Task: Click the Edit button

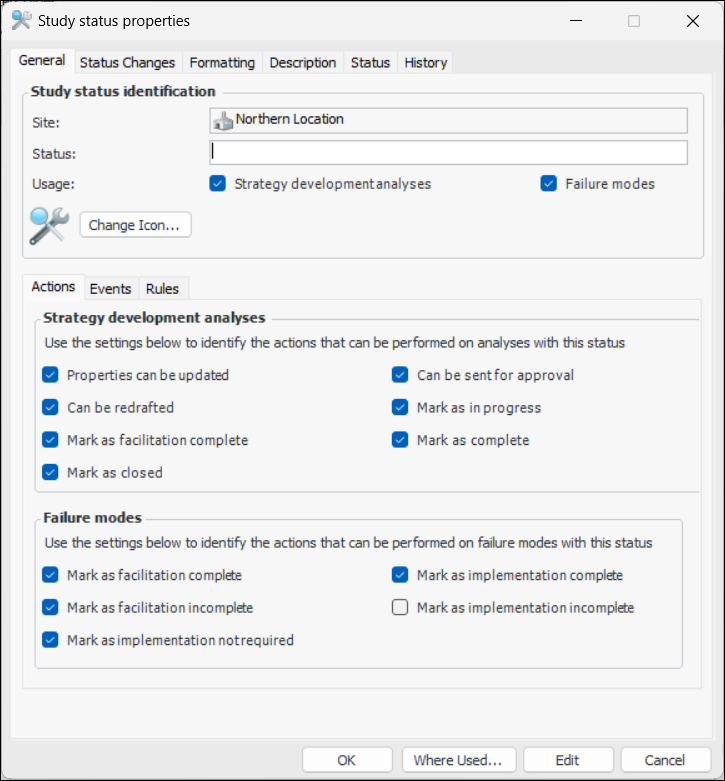Action: [568, 760]
